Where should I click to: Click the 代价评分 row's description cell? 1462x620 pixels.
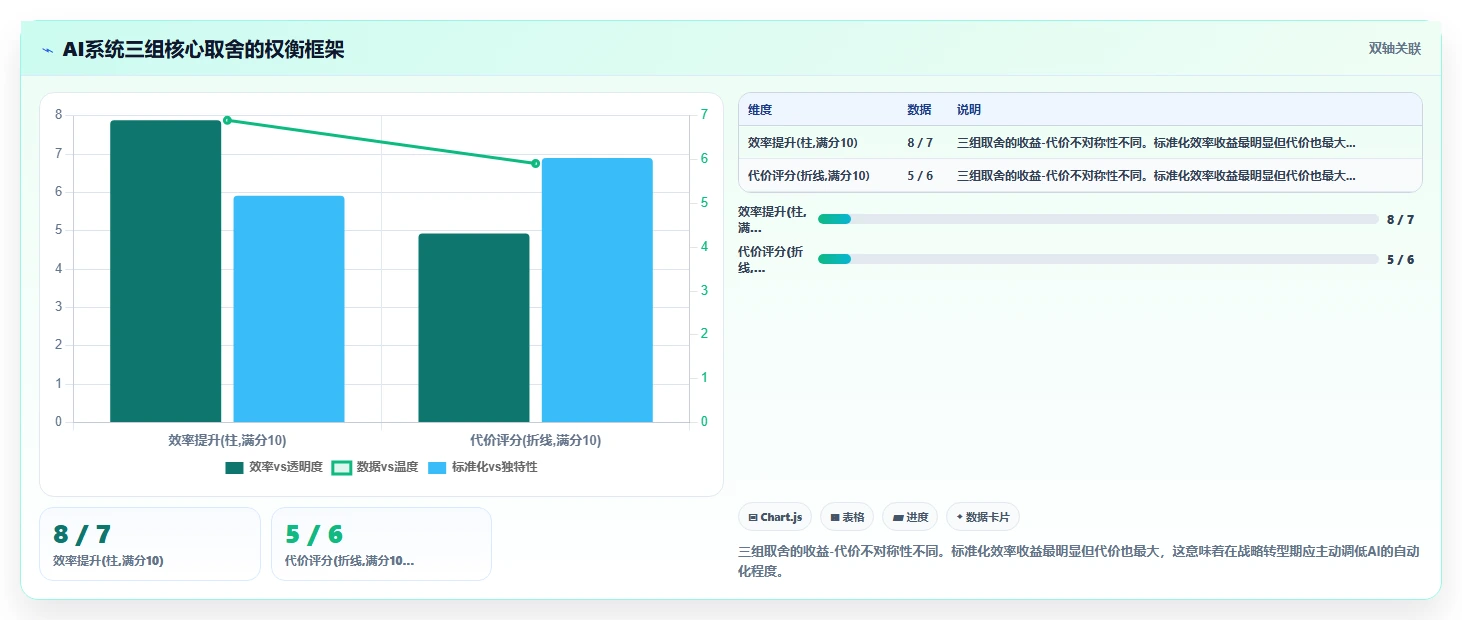pos(1156,175)
